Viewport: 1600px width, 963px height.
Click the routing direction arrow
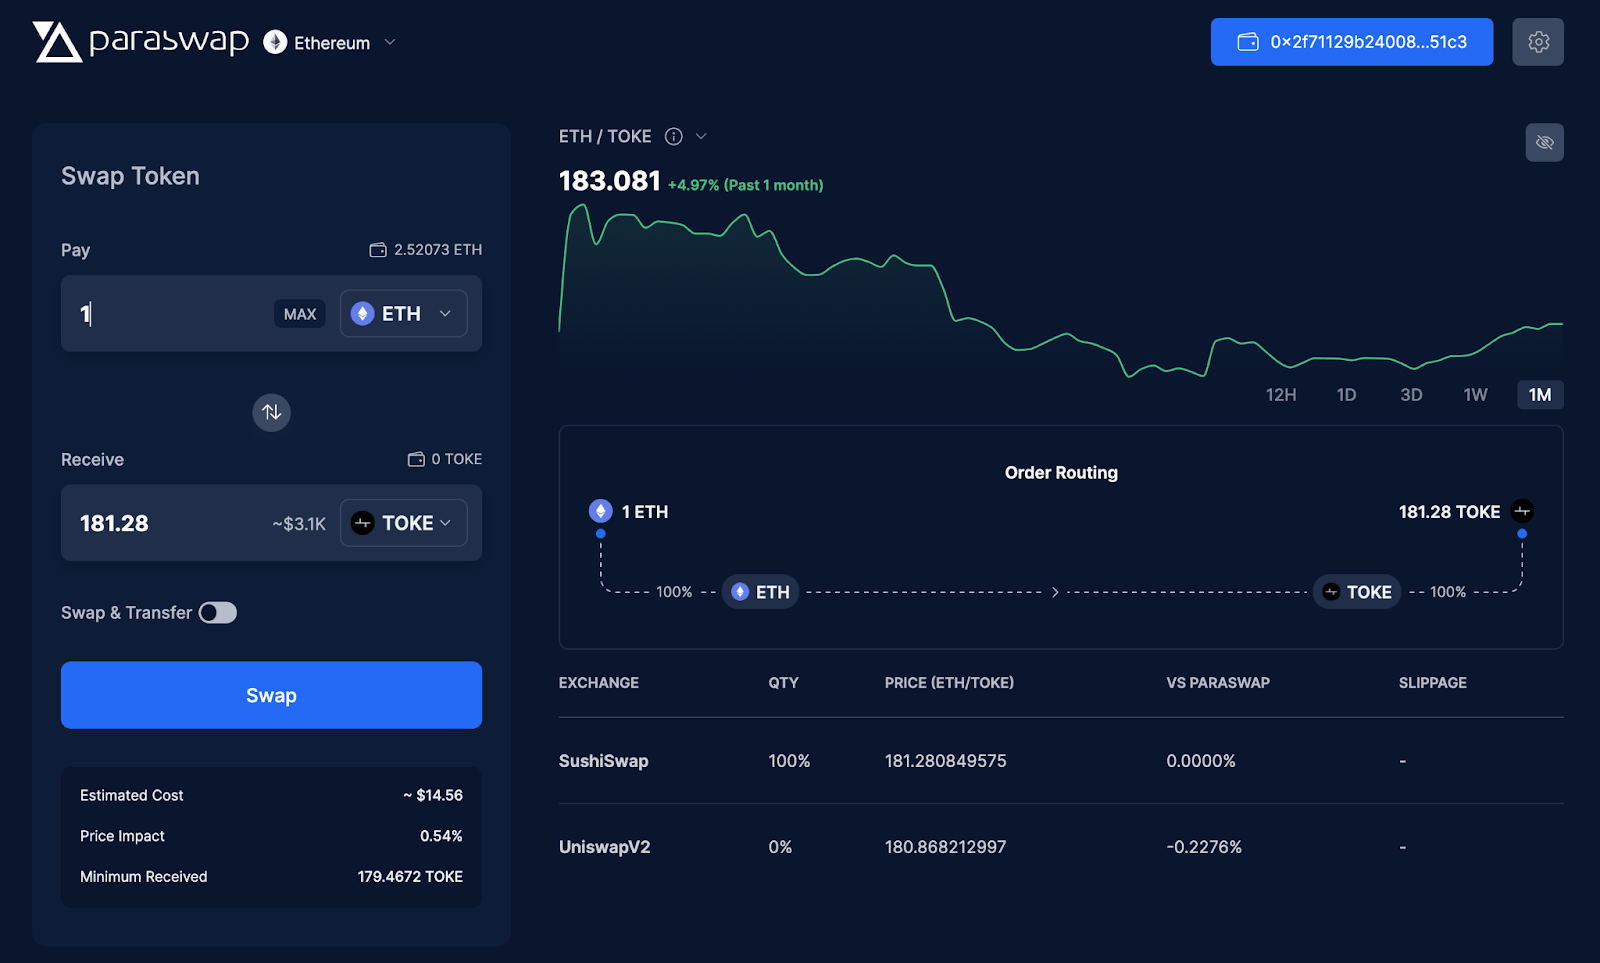tap(1055, 592)
